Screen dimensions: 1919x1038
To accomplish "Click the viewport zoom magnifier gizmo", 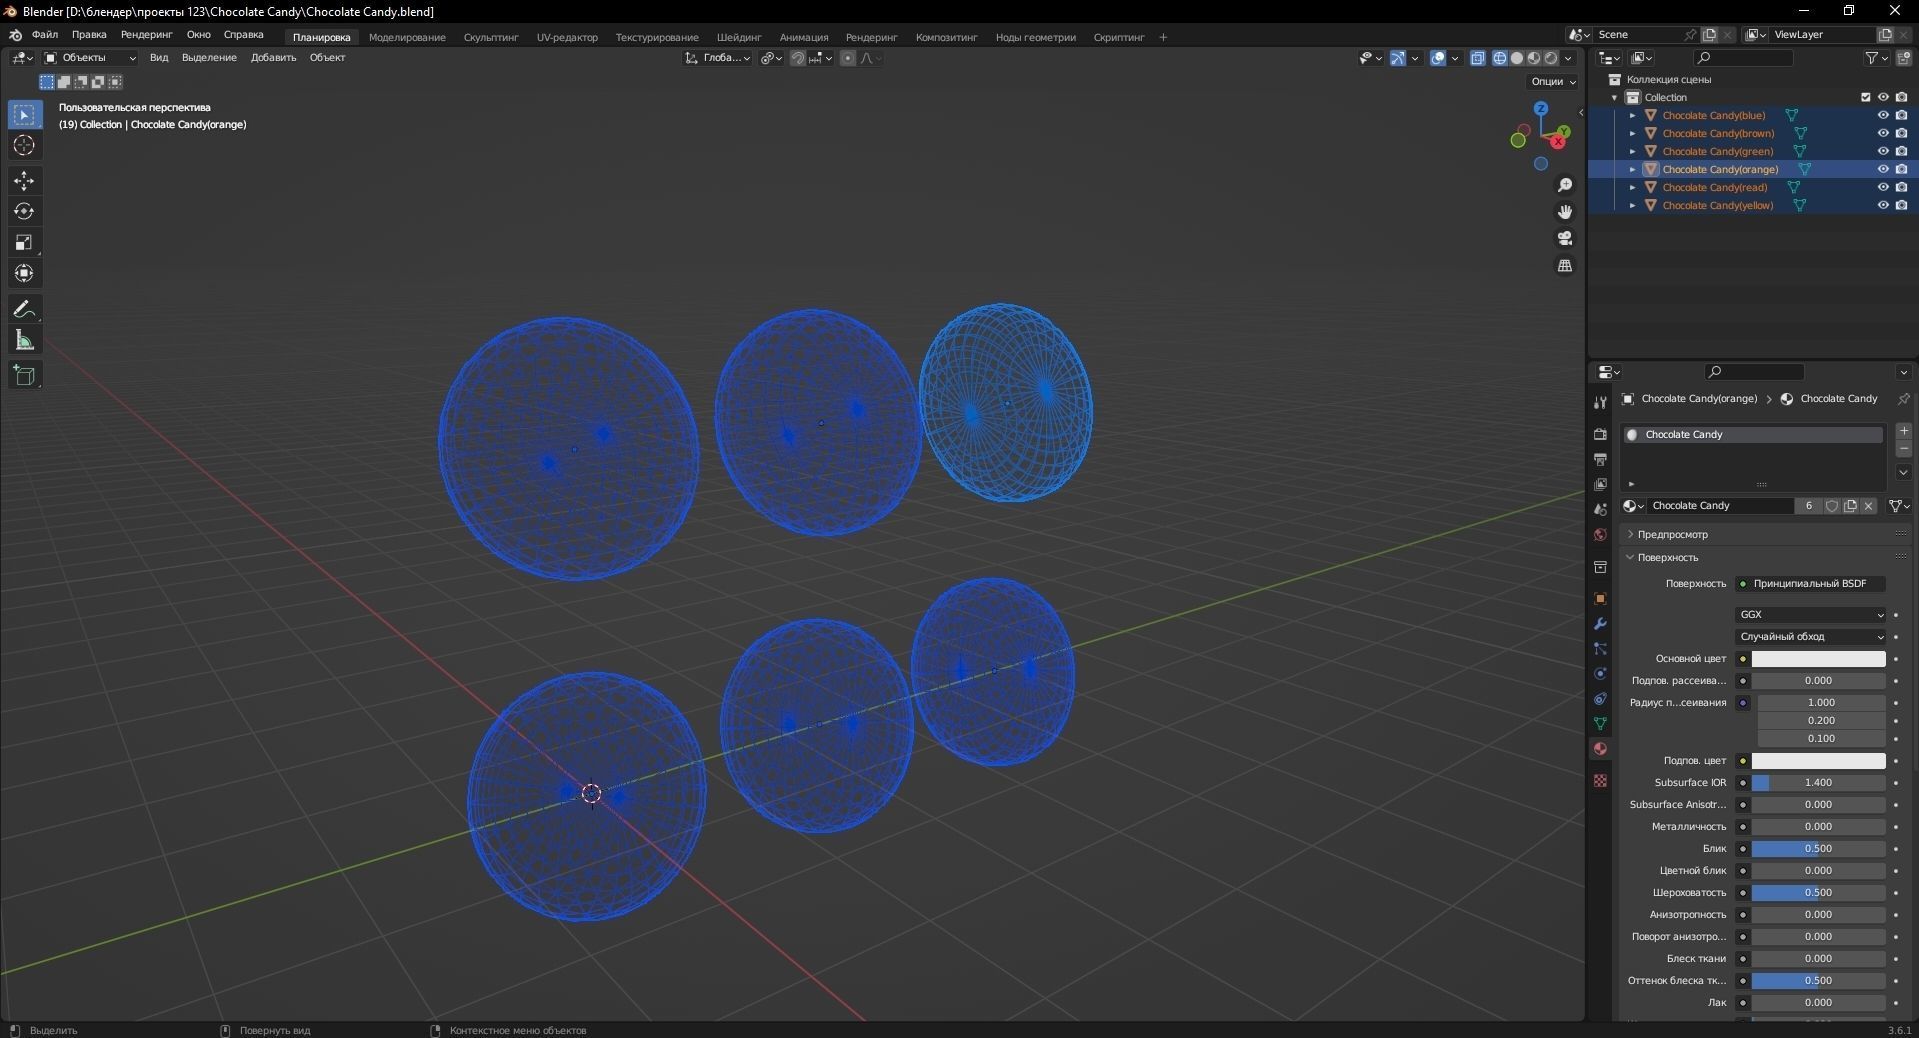I will click(x=1565, y=185).
